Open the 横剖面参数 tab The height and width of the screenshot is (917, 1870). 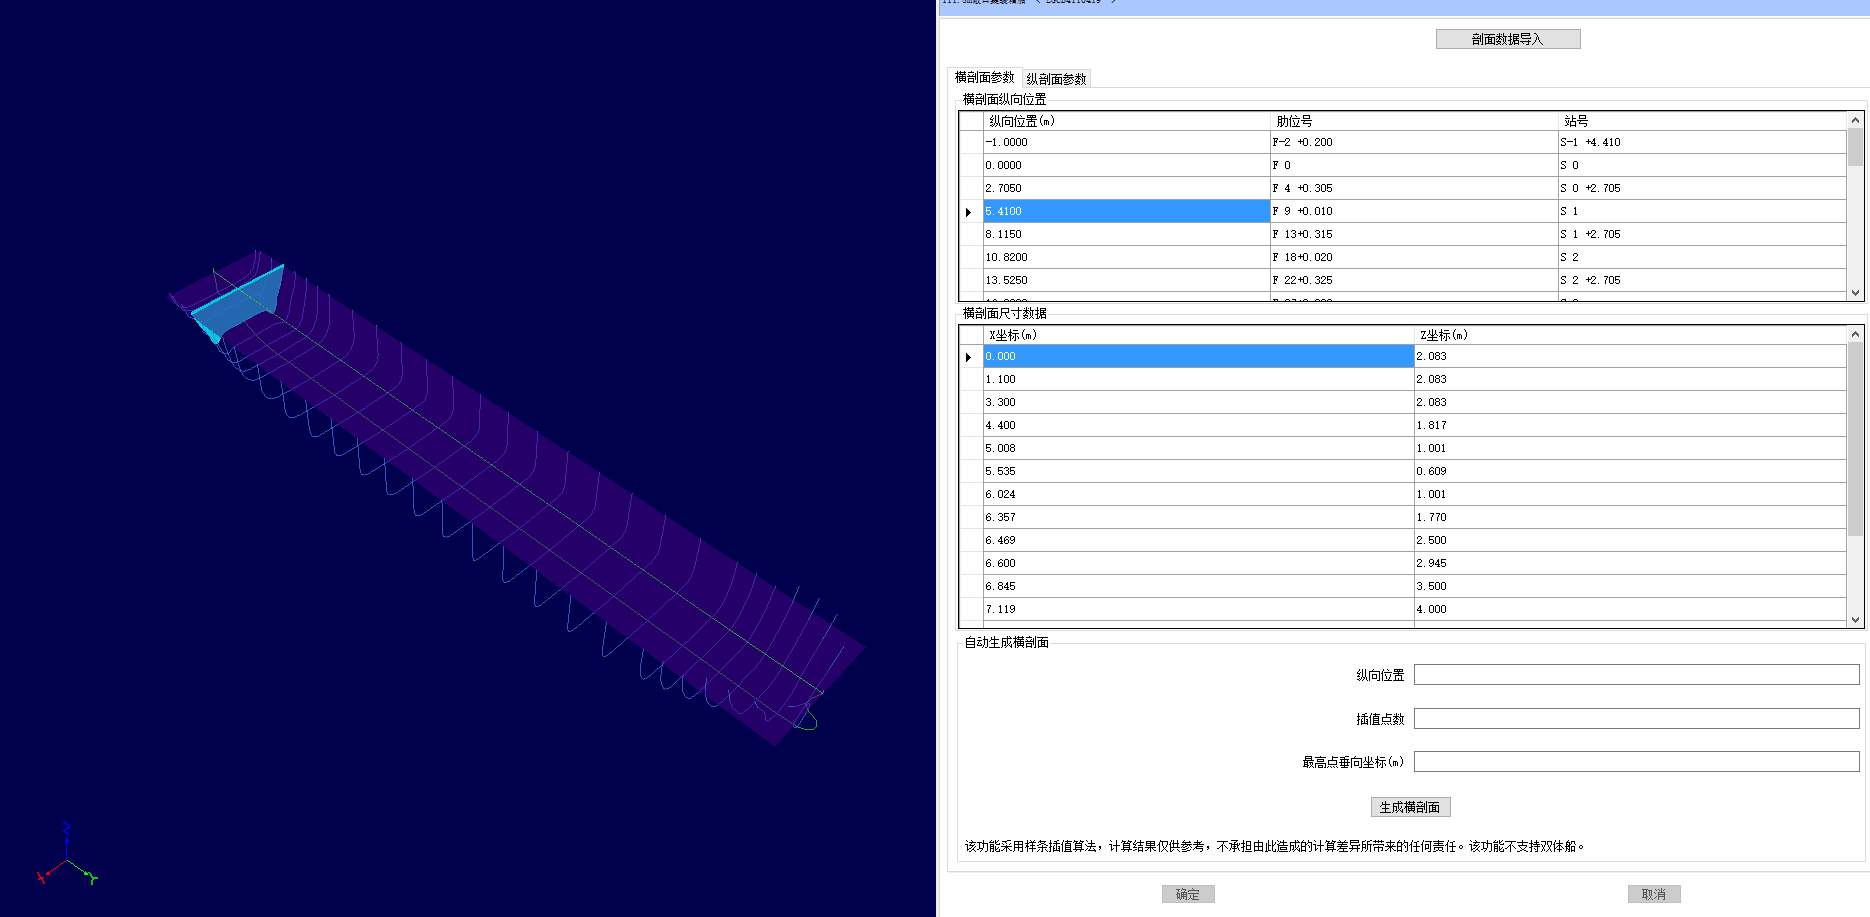(984, 78)
